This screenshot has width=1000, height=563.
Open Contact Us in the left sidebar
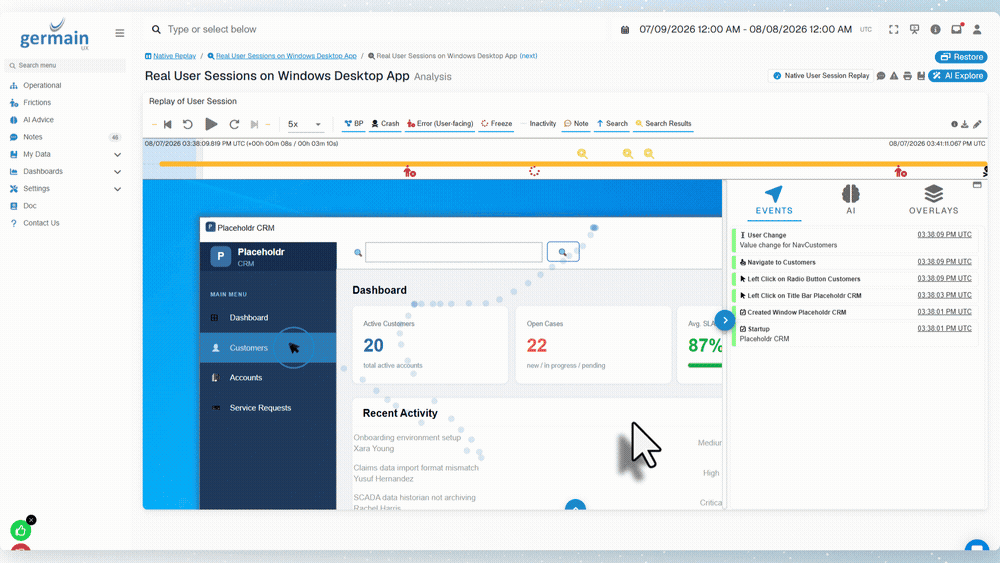tap(41, 223)
